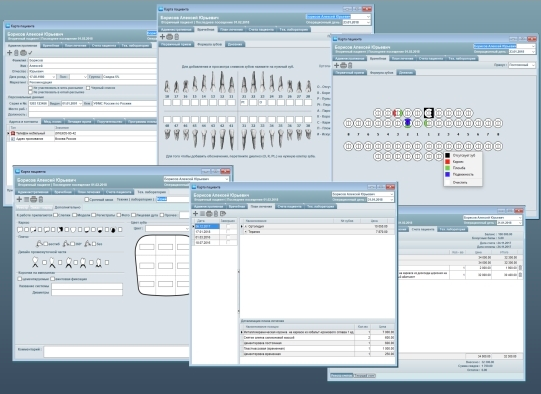541x394 pixels.
Task: Tick the Модели checkbox
Action: tap(75, 215)
